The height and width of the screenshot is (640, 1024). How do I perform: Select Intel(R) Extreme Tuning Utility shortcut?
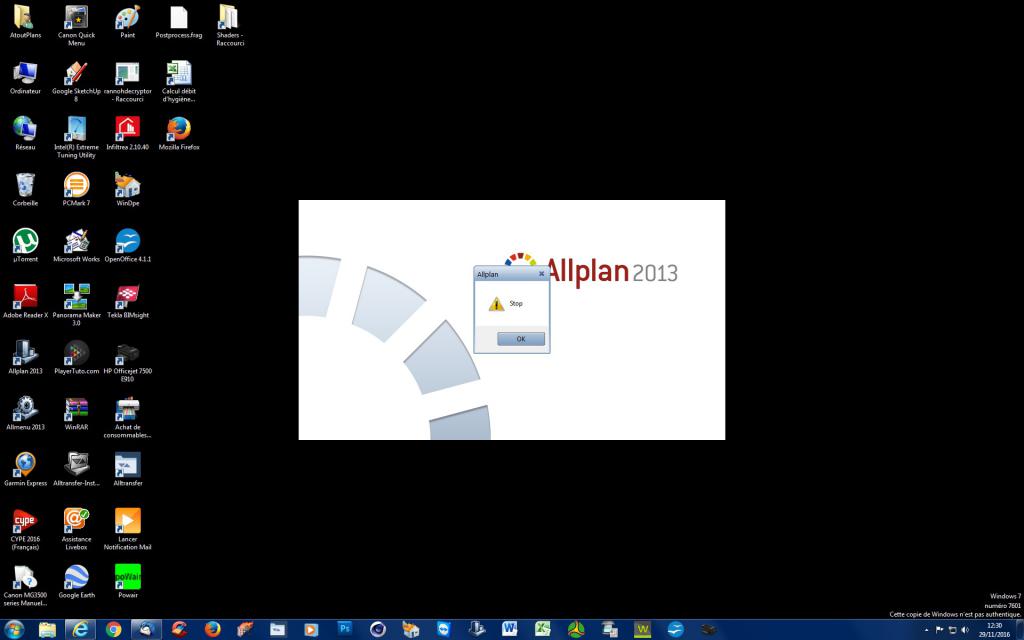[x=76, y=138]
